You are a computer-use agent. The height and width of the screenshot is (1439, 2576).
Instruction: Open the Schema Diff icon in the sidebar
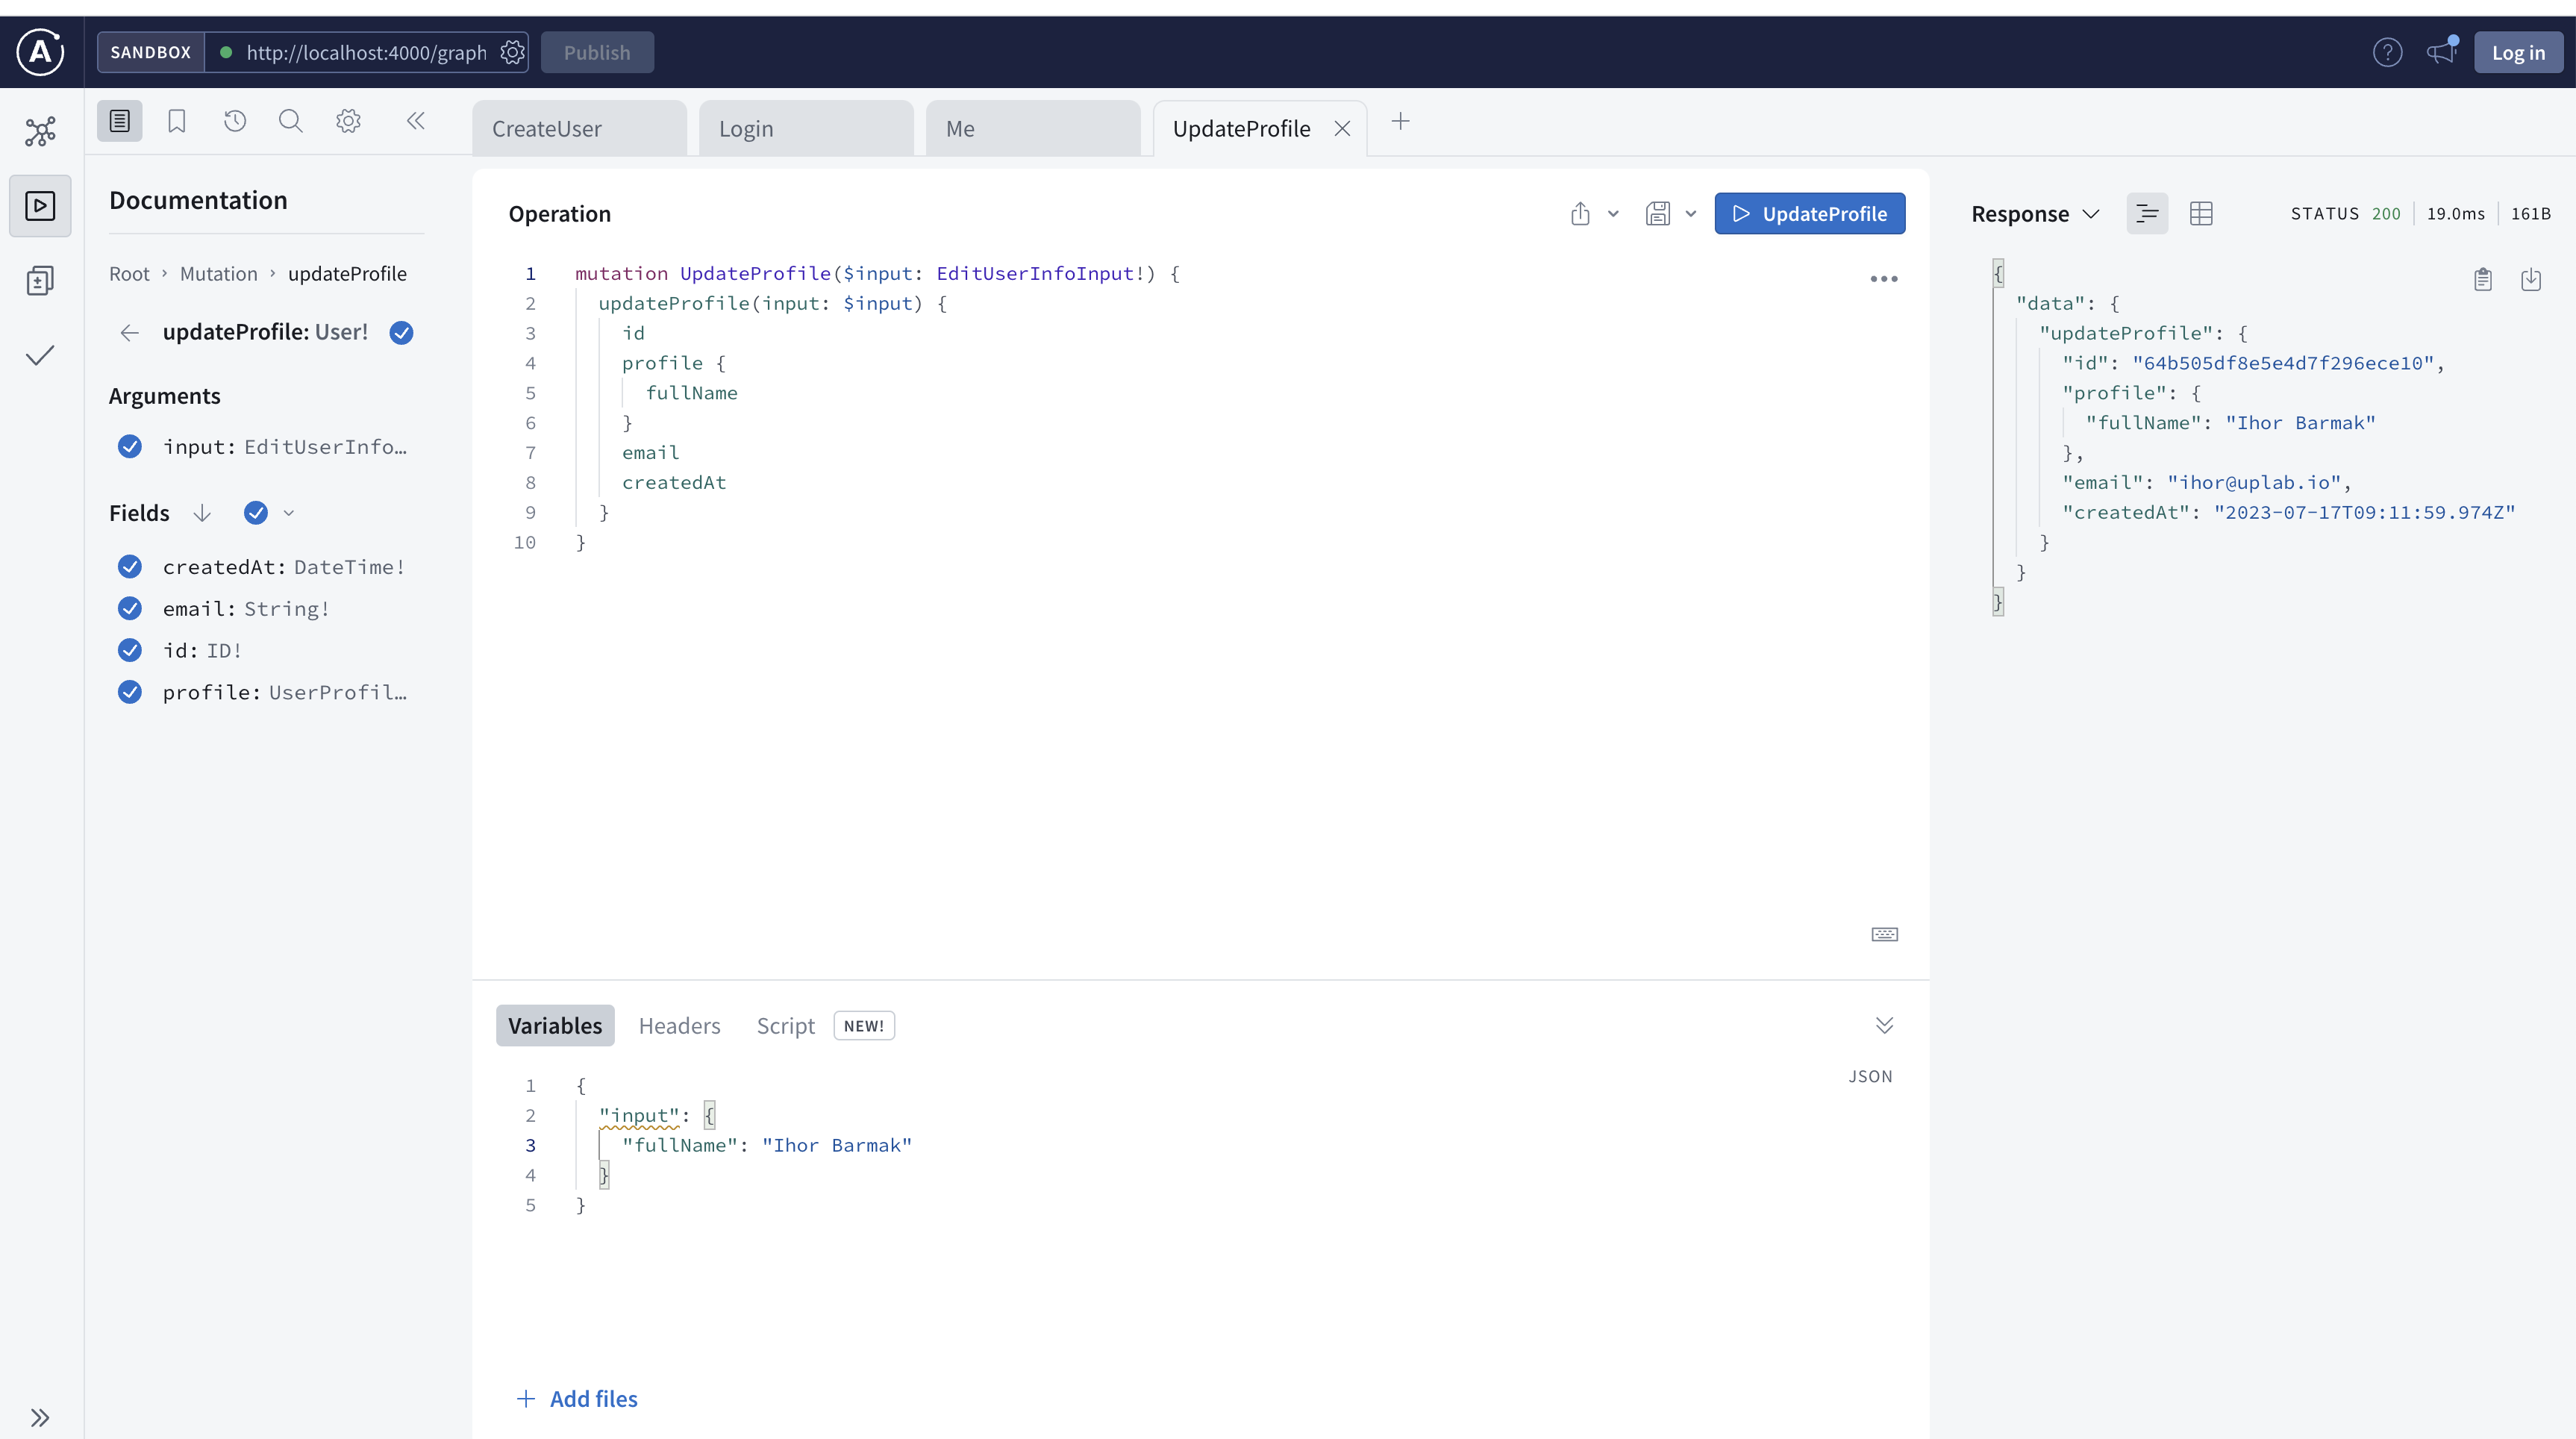point(40,281)
